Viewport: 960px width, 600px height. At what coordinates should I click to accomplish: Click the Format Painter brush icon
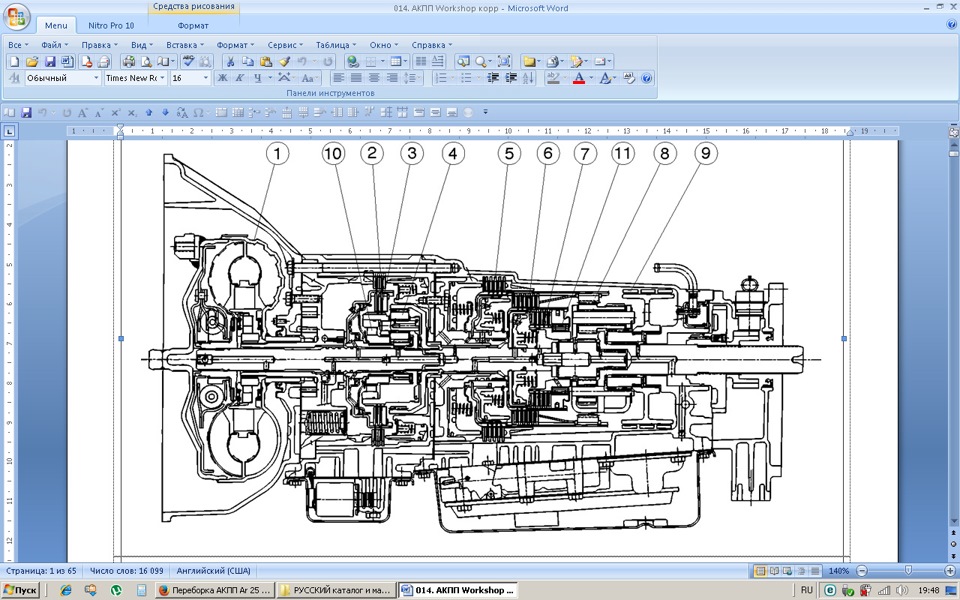point(284,62)
